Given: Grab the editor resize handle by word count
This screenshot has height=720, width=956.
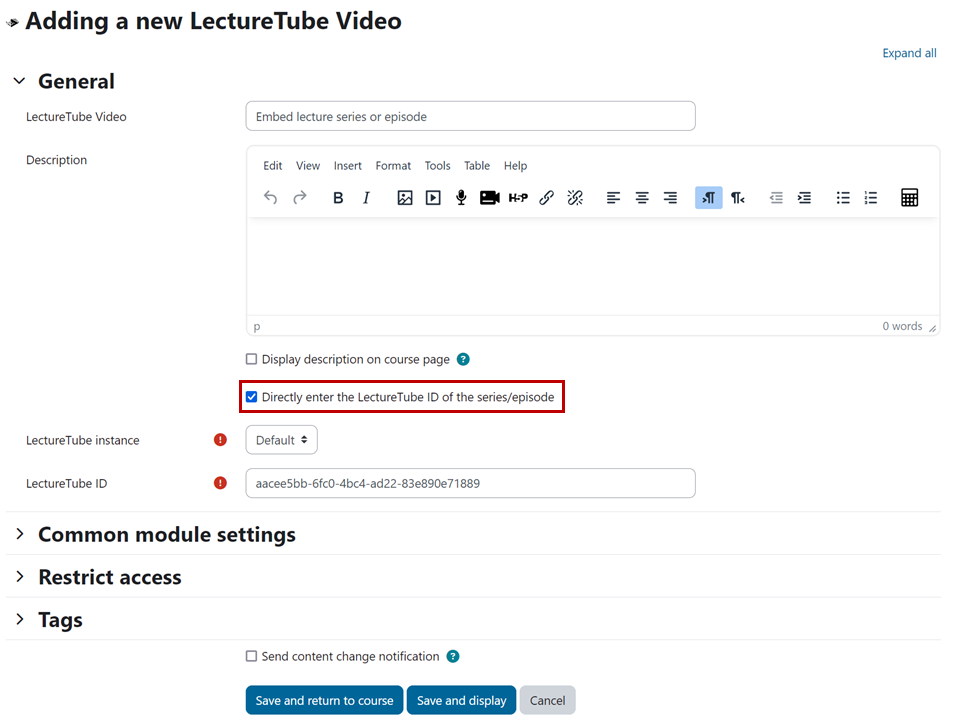Looking at the screenshot, I should coord(932,328).
